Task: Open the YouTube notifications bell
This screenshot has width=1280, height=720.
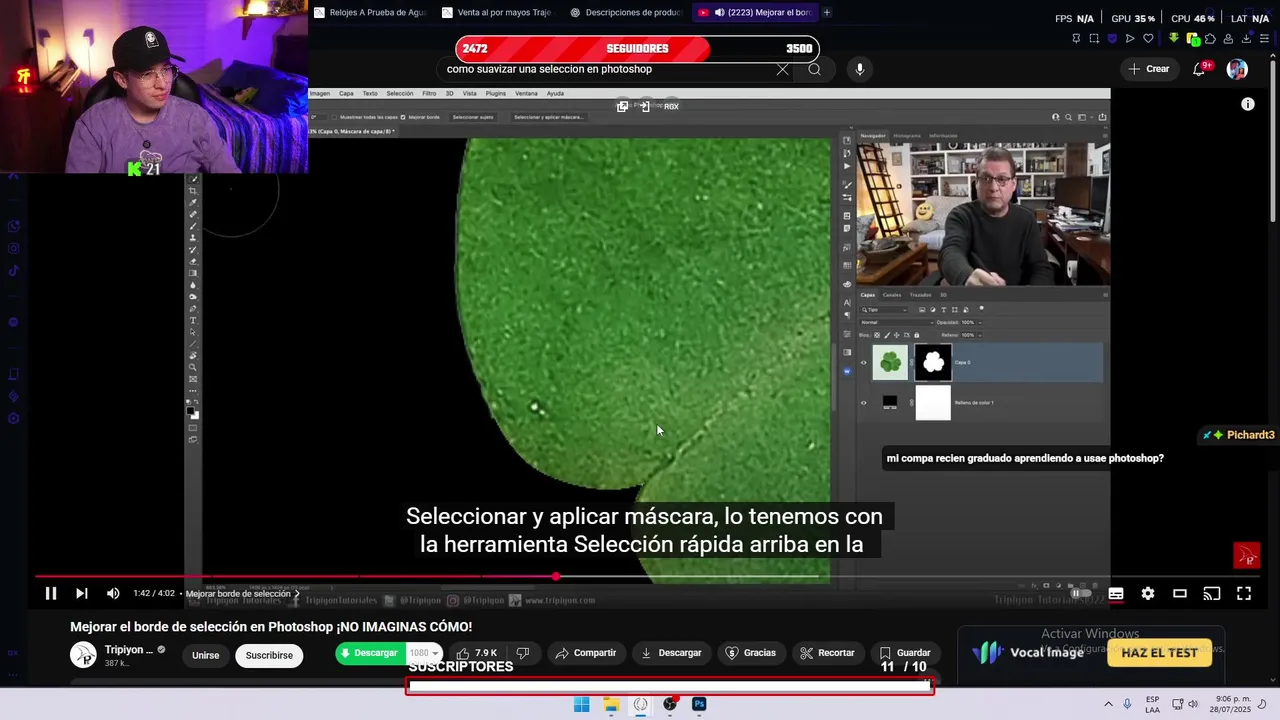Action: click(1199, 69)
